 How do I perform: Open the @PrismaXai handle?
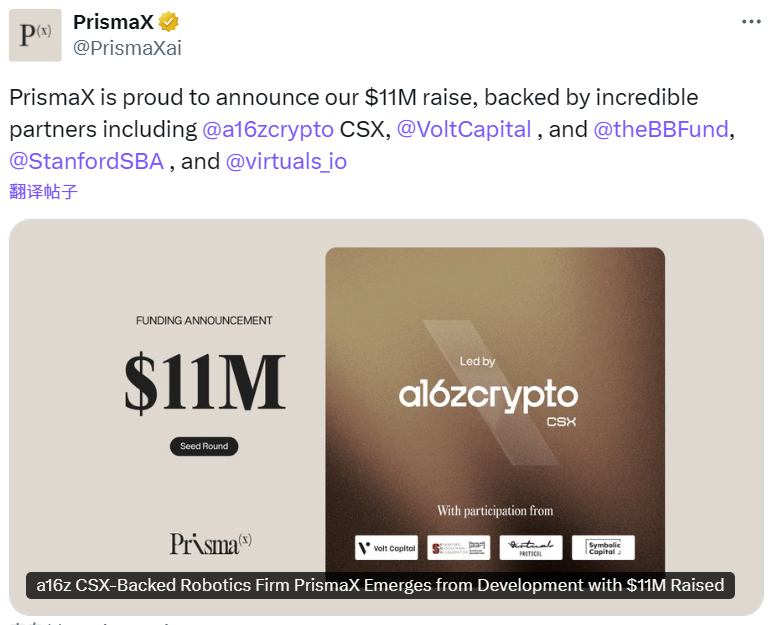(x=127, y=48)
